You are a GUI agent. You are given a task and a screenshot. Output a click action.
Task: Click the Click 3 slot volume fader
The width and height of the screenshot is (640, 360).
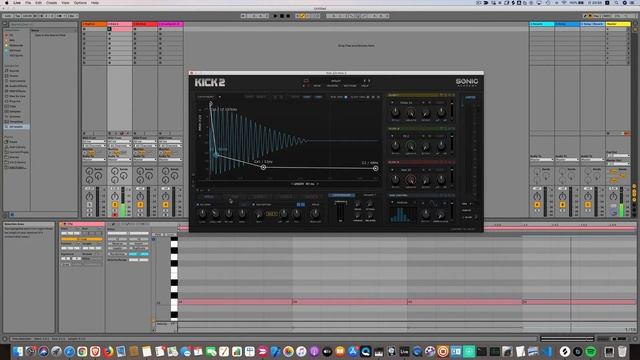coord(452,178)
